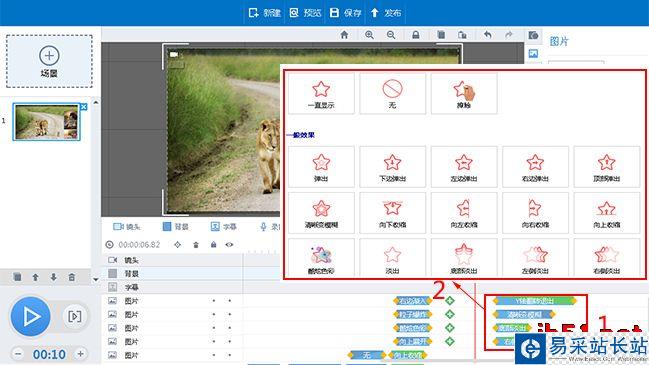Switch to the 镜头 (camera) tab
The height and width of the screenshot is (365, 649).
pos(127,227)
